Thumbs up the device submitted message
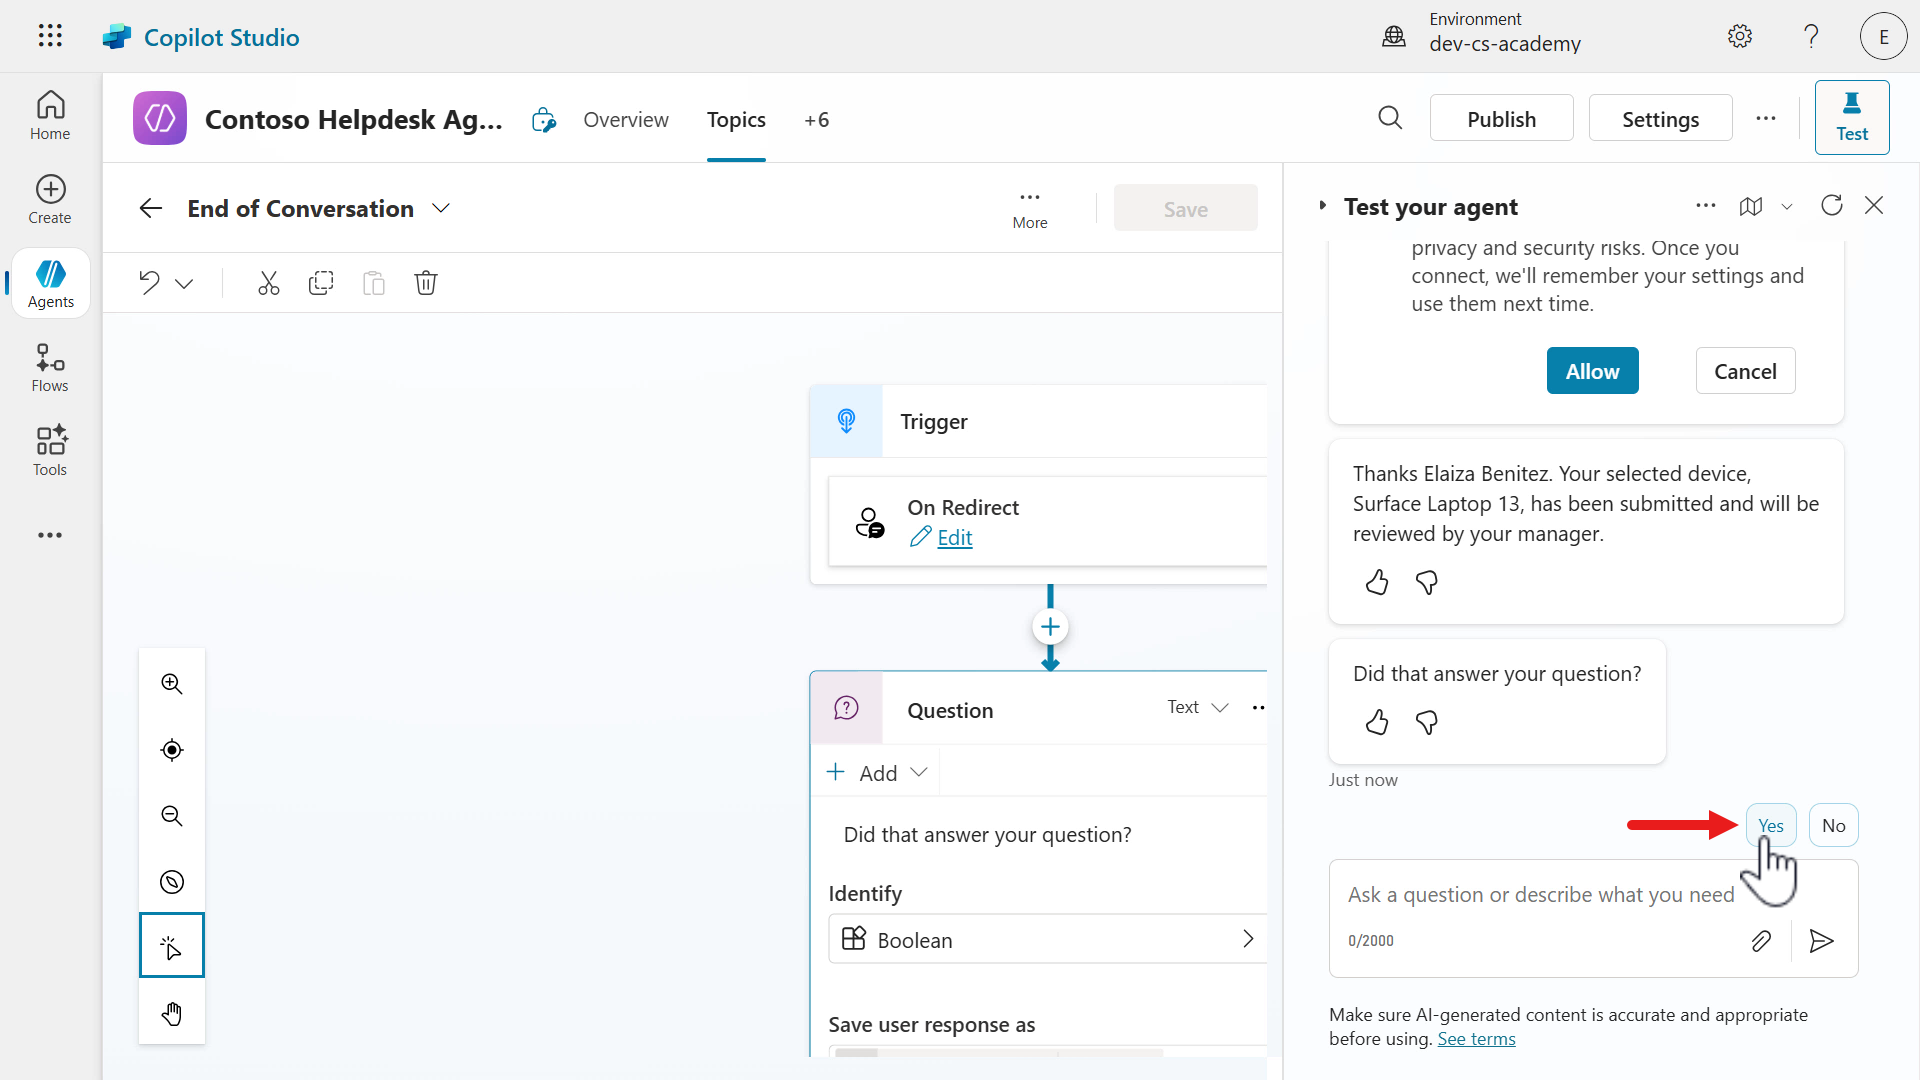The width and height of the screenshot is (1920, 1080). pyautogui.click(x=1377, y=582)
